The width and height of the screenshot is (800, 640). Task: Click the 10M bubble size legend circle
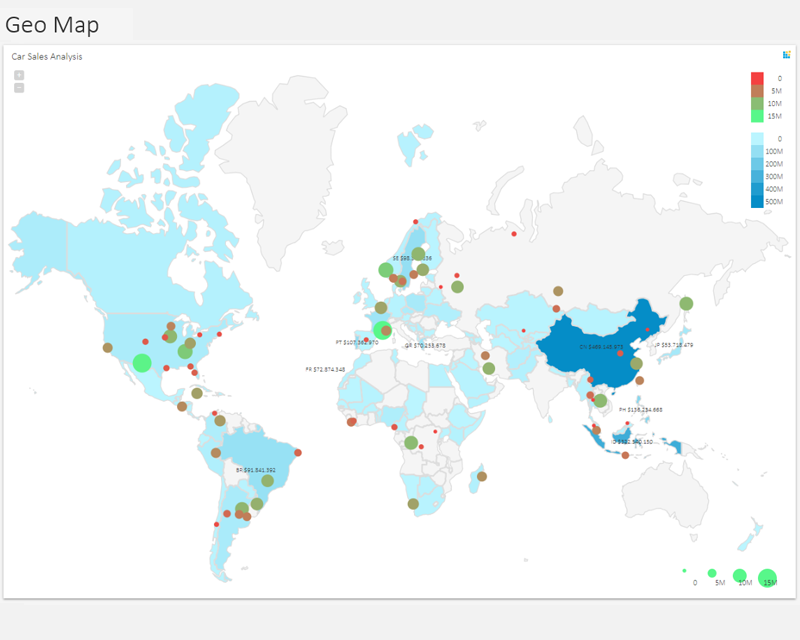click(x=740, y=575)
